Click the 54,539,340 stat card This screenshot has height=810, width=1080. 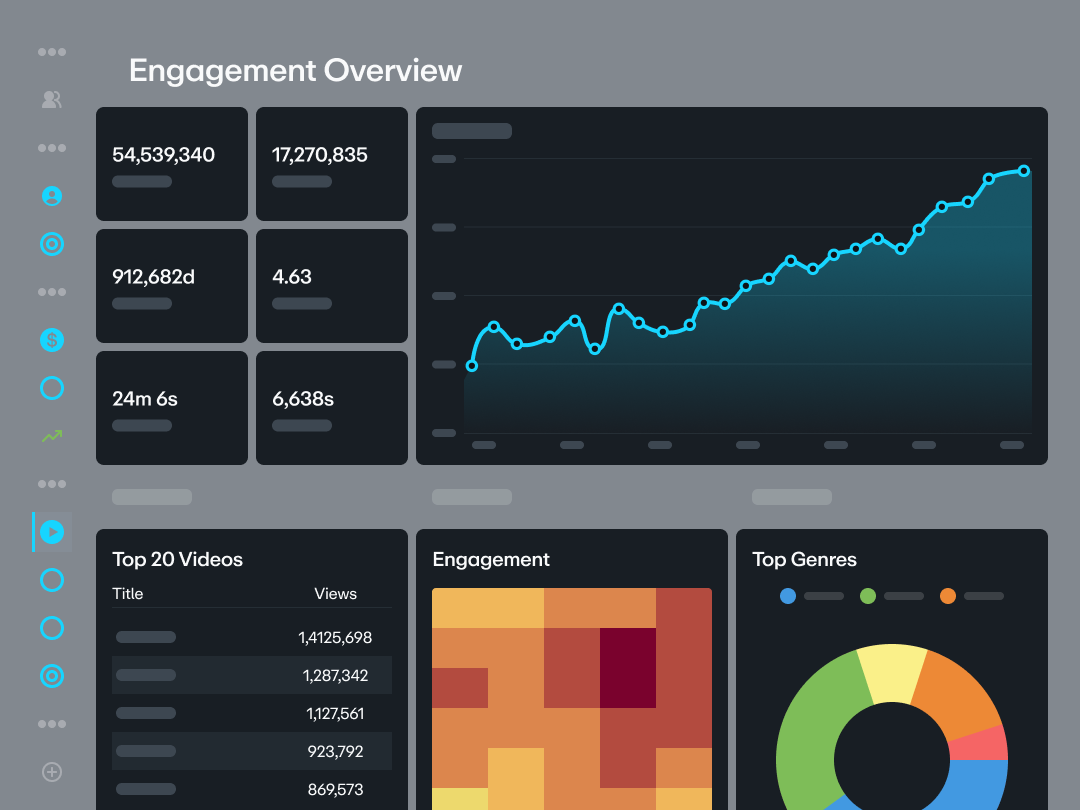(x=172, y=164)
